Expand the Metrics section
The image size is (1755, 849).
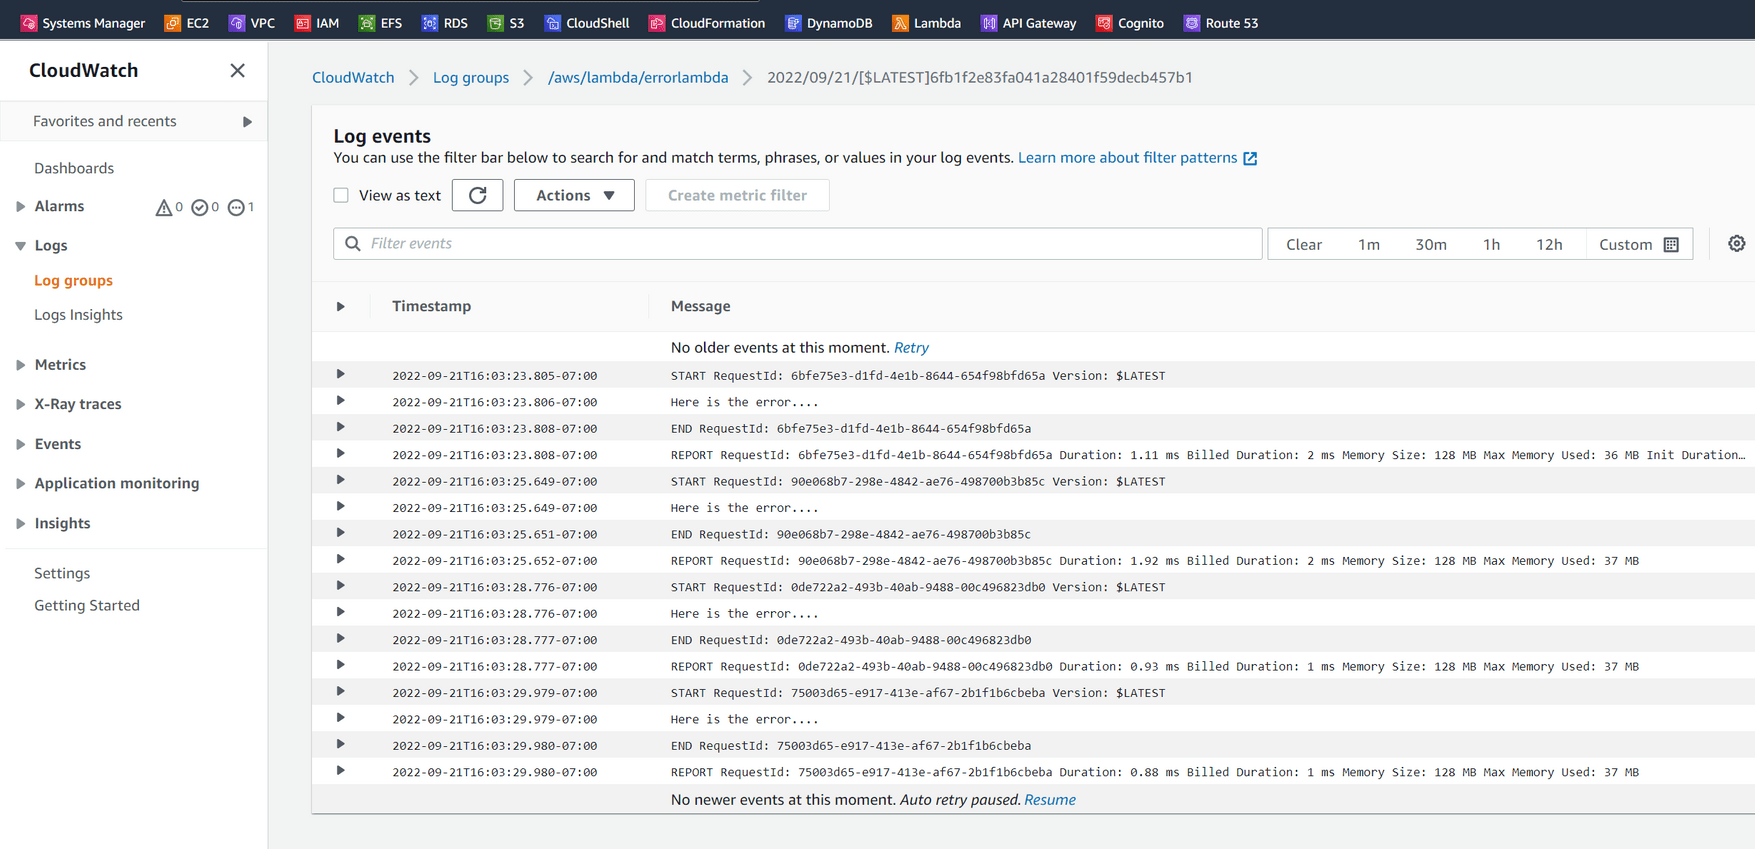pos(20,365)
